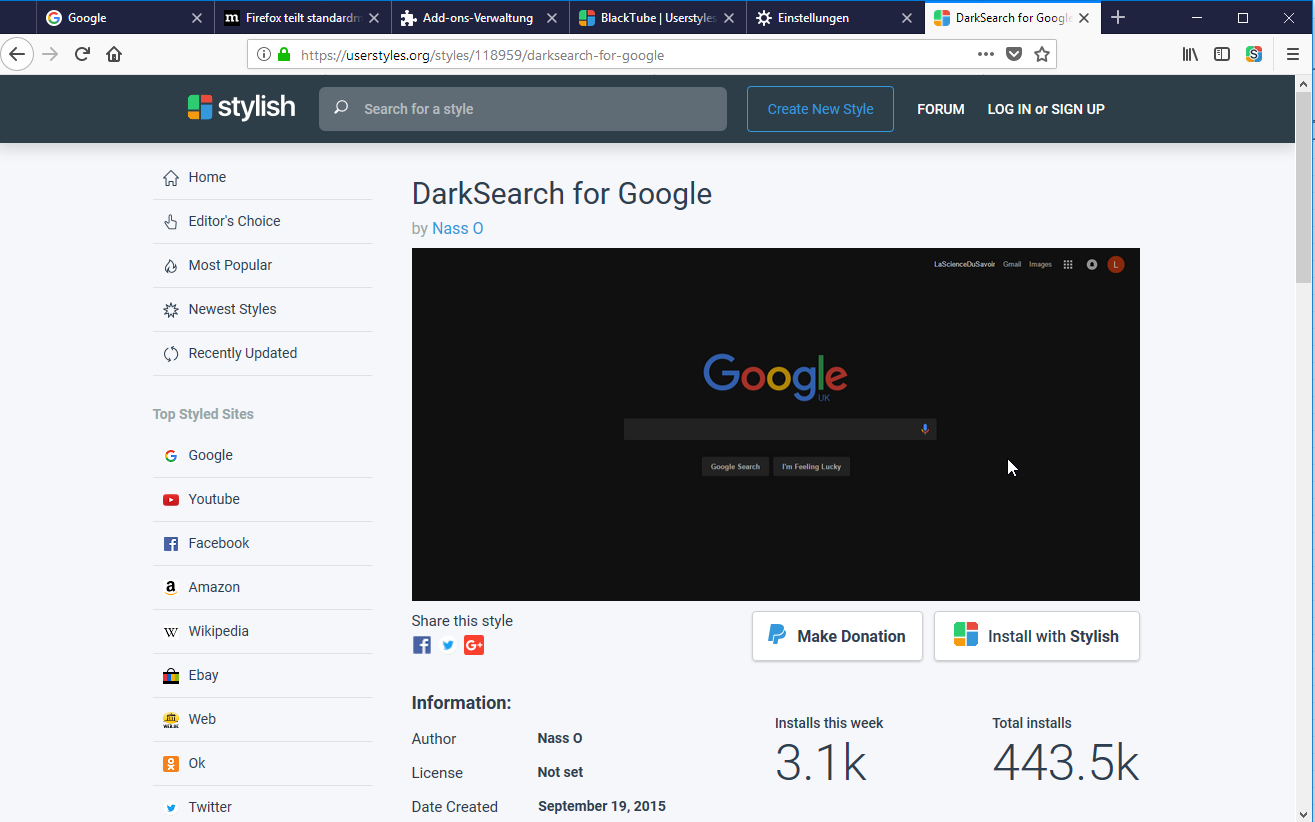Share style via Twitter icon
Image resolution: width=1315 pixels, height=822 pixels.
pos(448,645)
